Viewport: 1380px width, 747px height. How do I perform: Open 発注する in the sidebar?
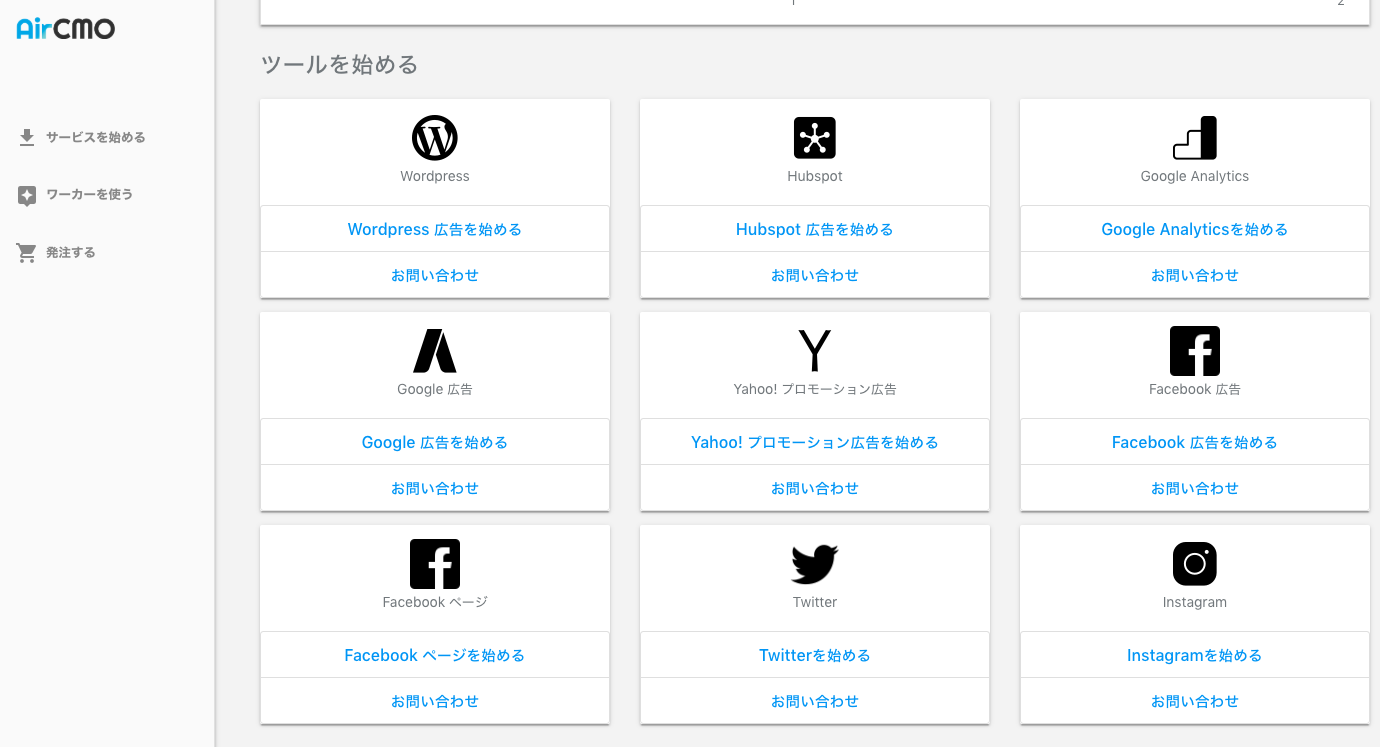pos(71,253)
